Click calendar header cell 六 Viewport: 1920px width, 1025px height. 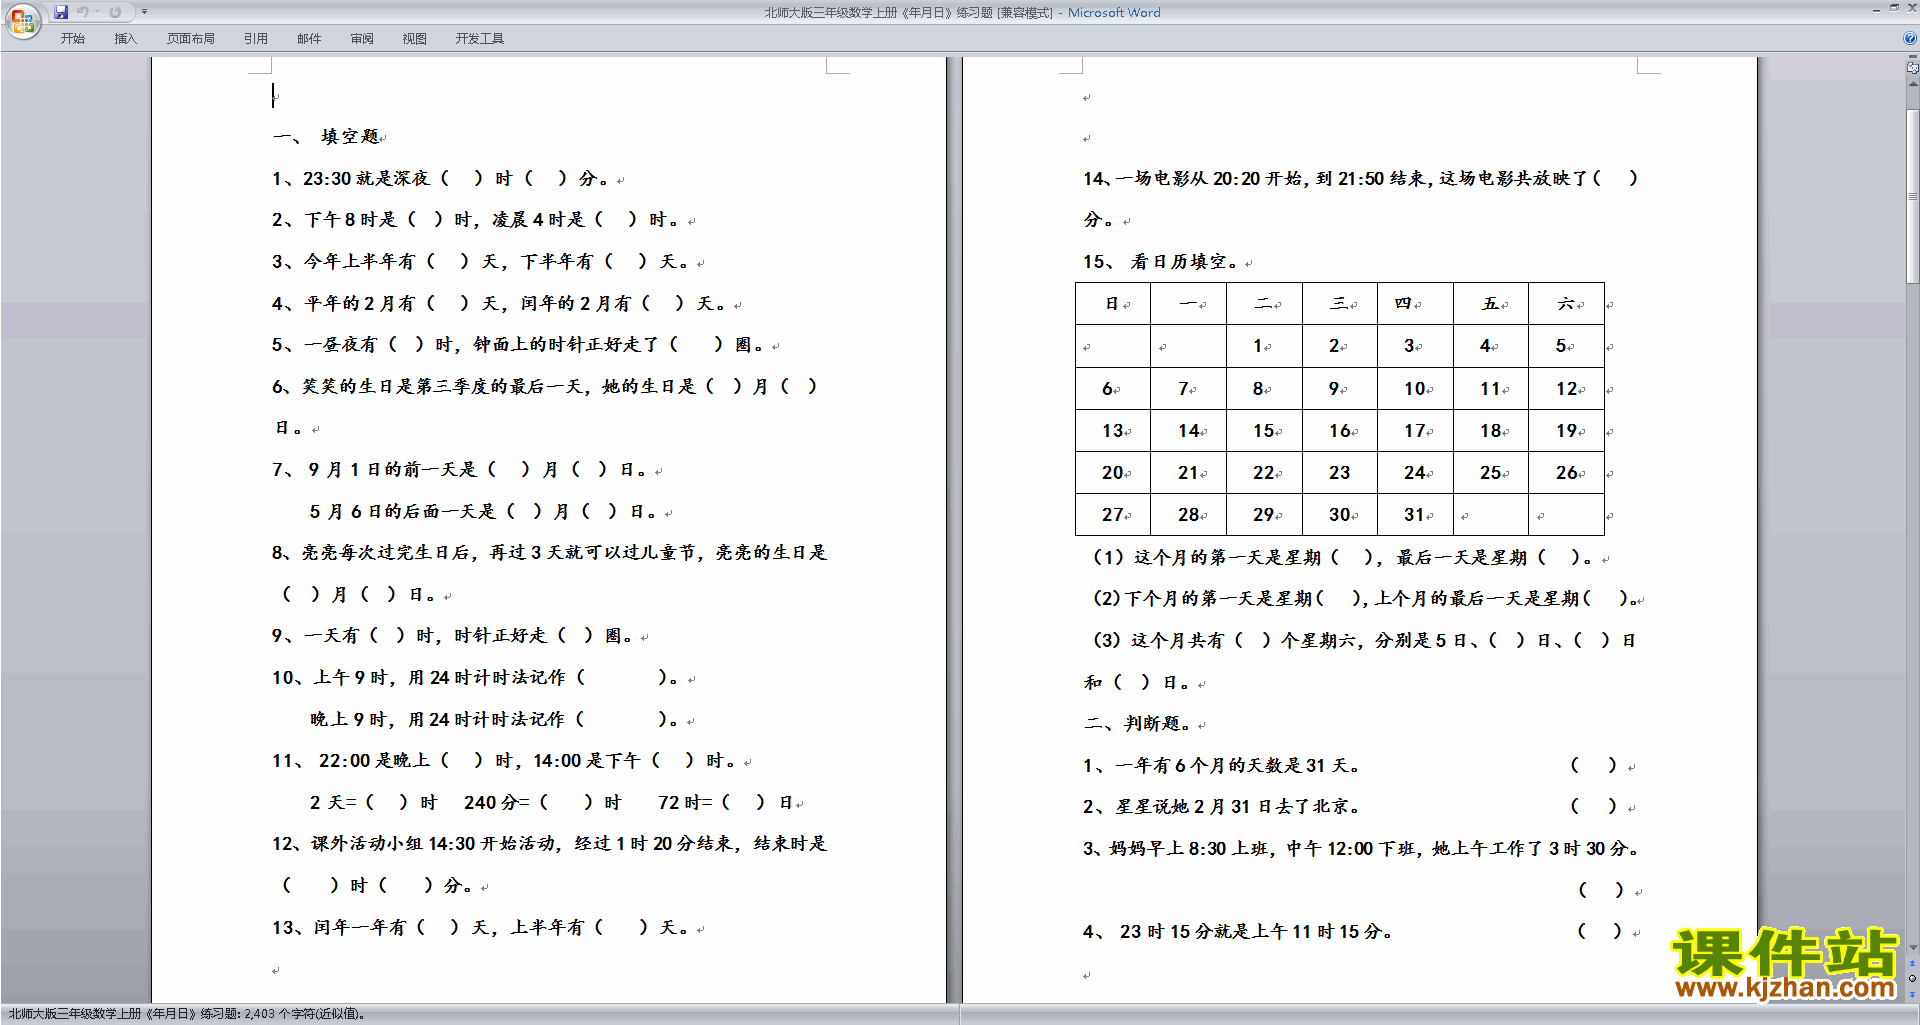pyautogui.click(x=1566, y=303)
